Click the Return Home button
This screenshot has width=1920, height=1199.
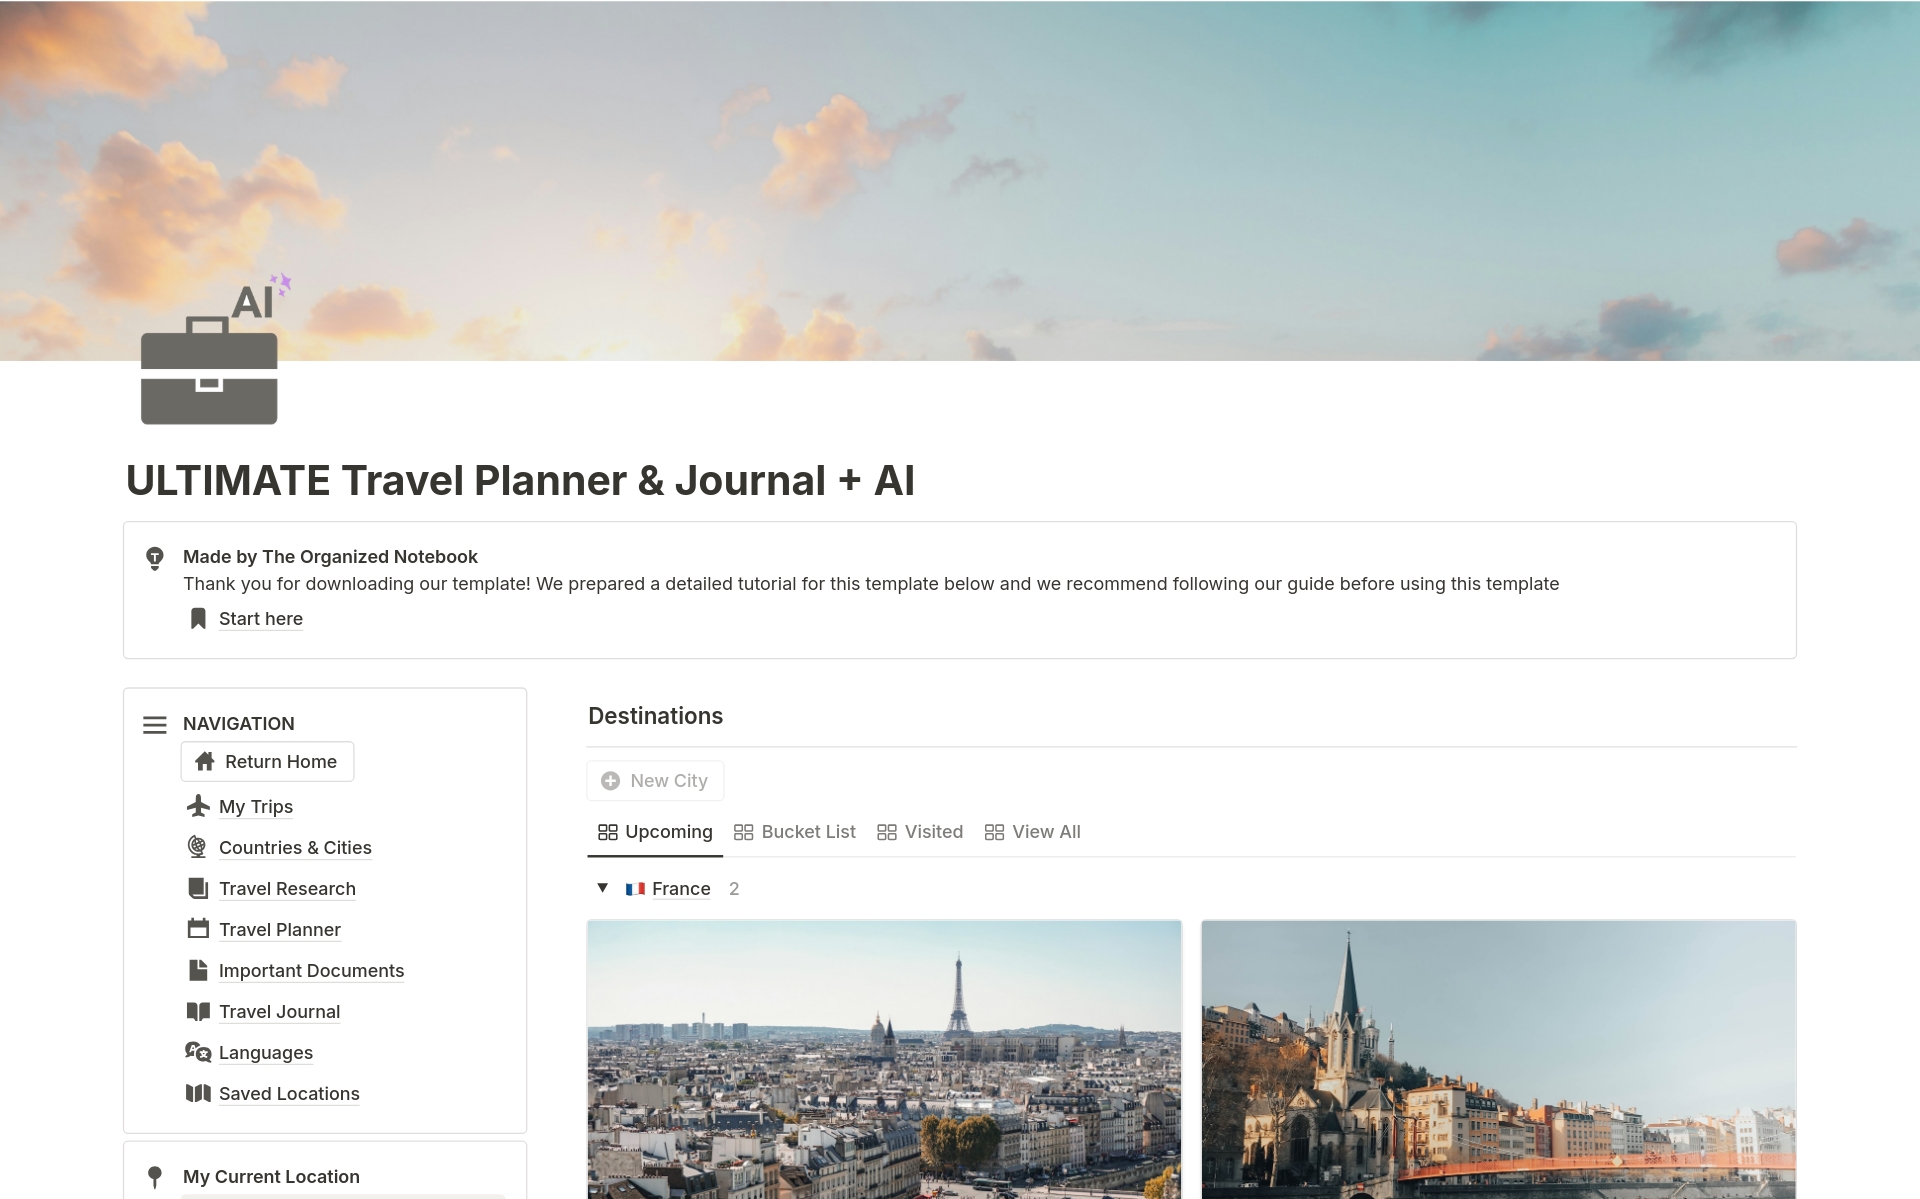click(267, 761)
